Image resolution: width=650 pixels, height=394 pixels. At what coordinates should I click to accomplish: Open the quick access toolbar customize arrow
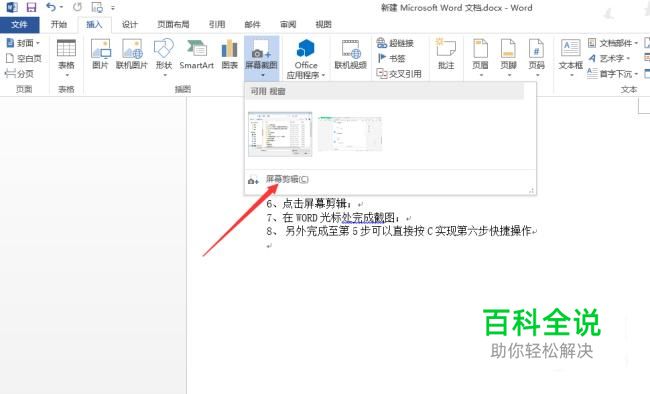(x=113, y=8)
